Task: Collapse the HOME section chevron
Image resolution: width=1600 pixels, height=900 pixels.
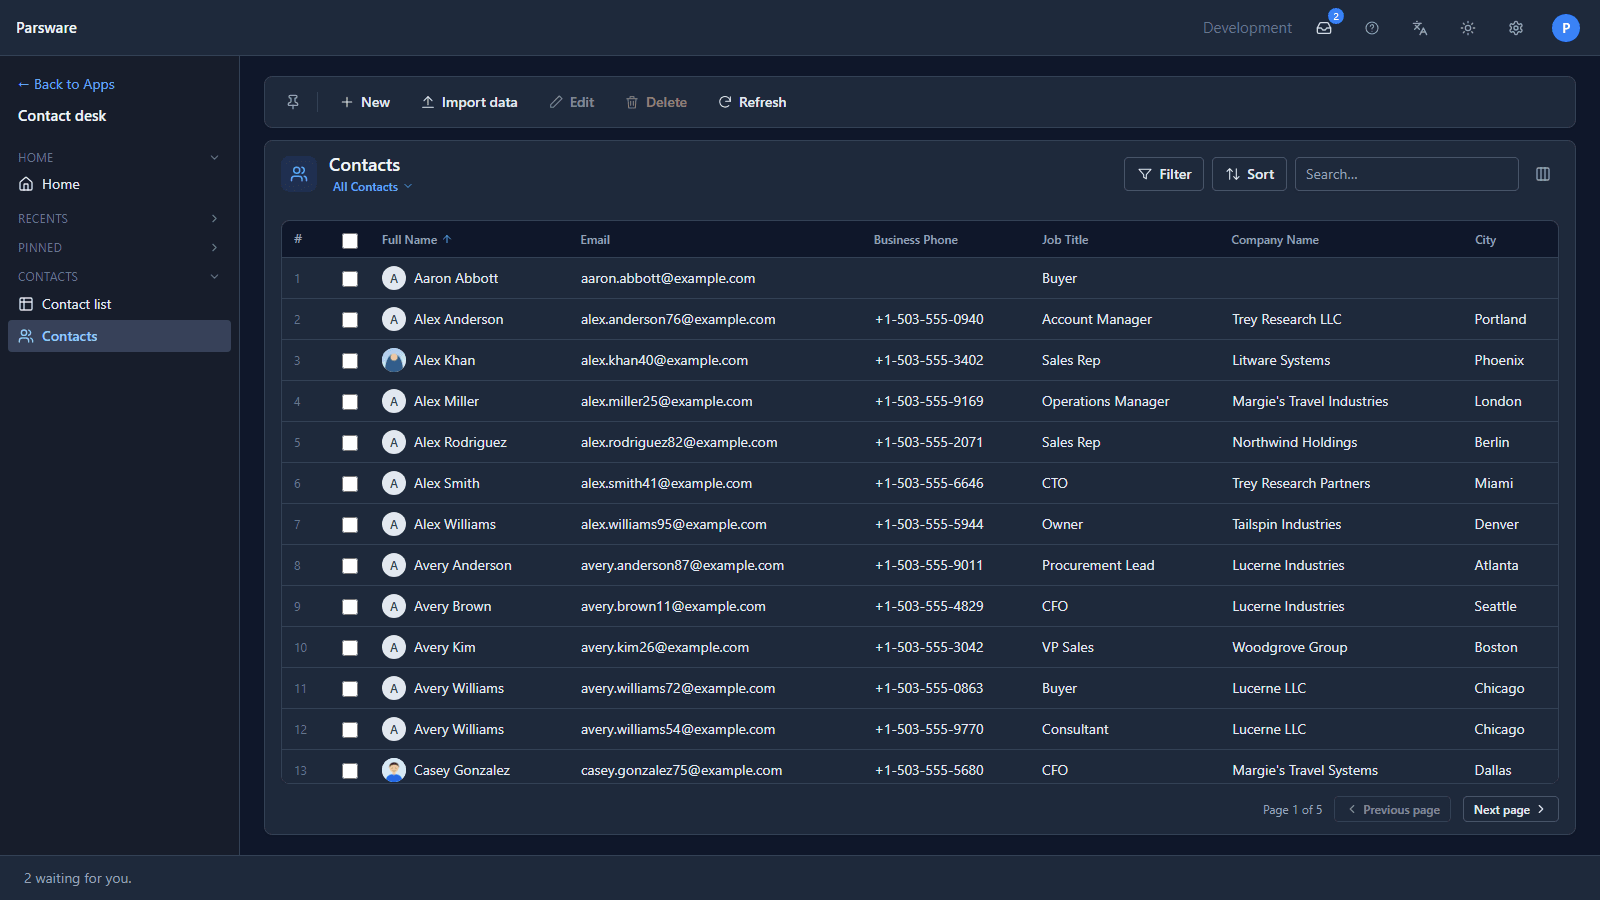Action: click(214, 157)
